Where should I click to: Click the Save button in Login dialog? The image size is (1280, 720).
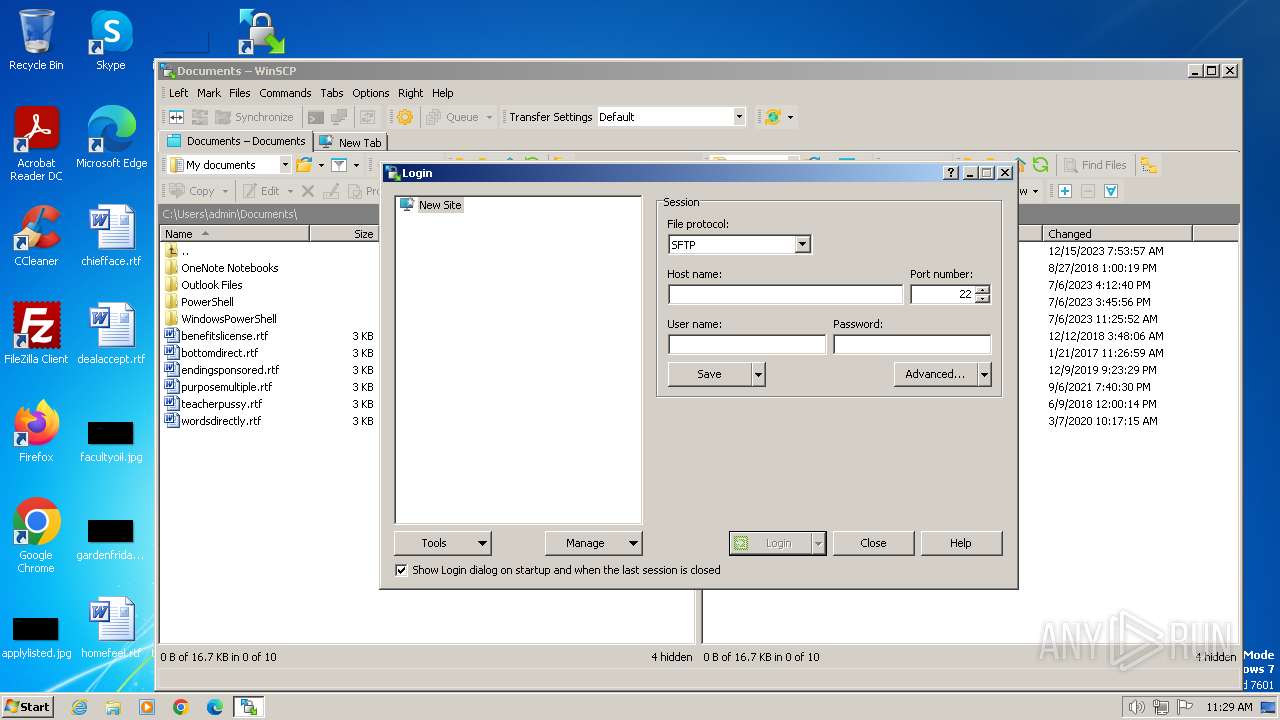[709, 374]
